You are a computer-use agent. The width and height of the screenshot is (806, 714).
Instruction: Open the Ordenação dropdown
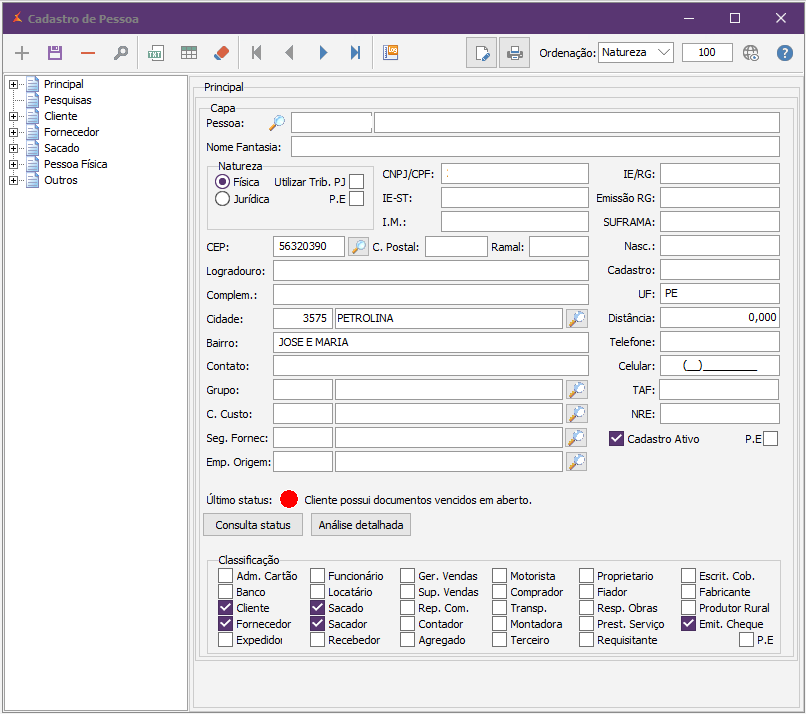[636, 53]
